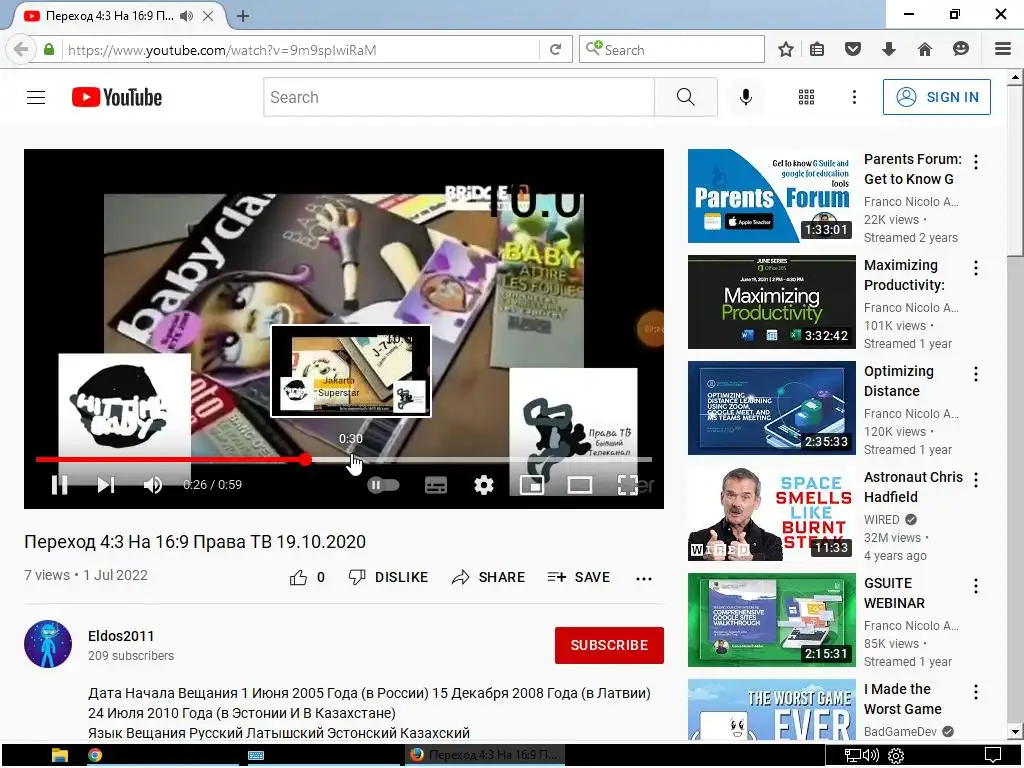Screen dimensions: 1024x768
Task: Go to YouTube home via logo
Action: click(117, 97)
